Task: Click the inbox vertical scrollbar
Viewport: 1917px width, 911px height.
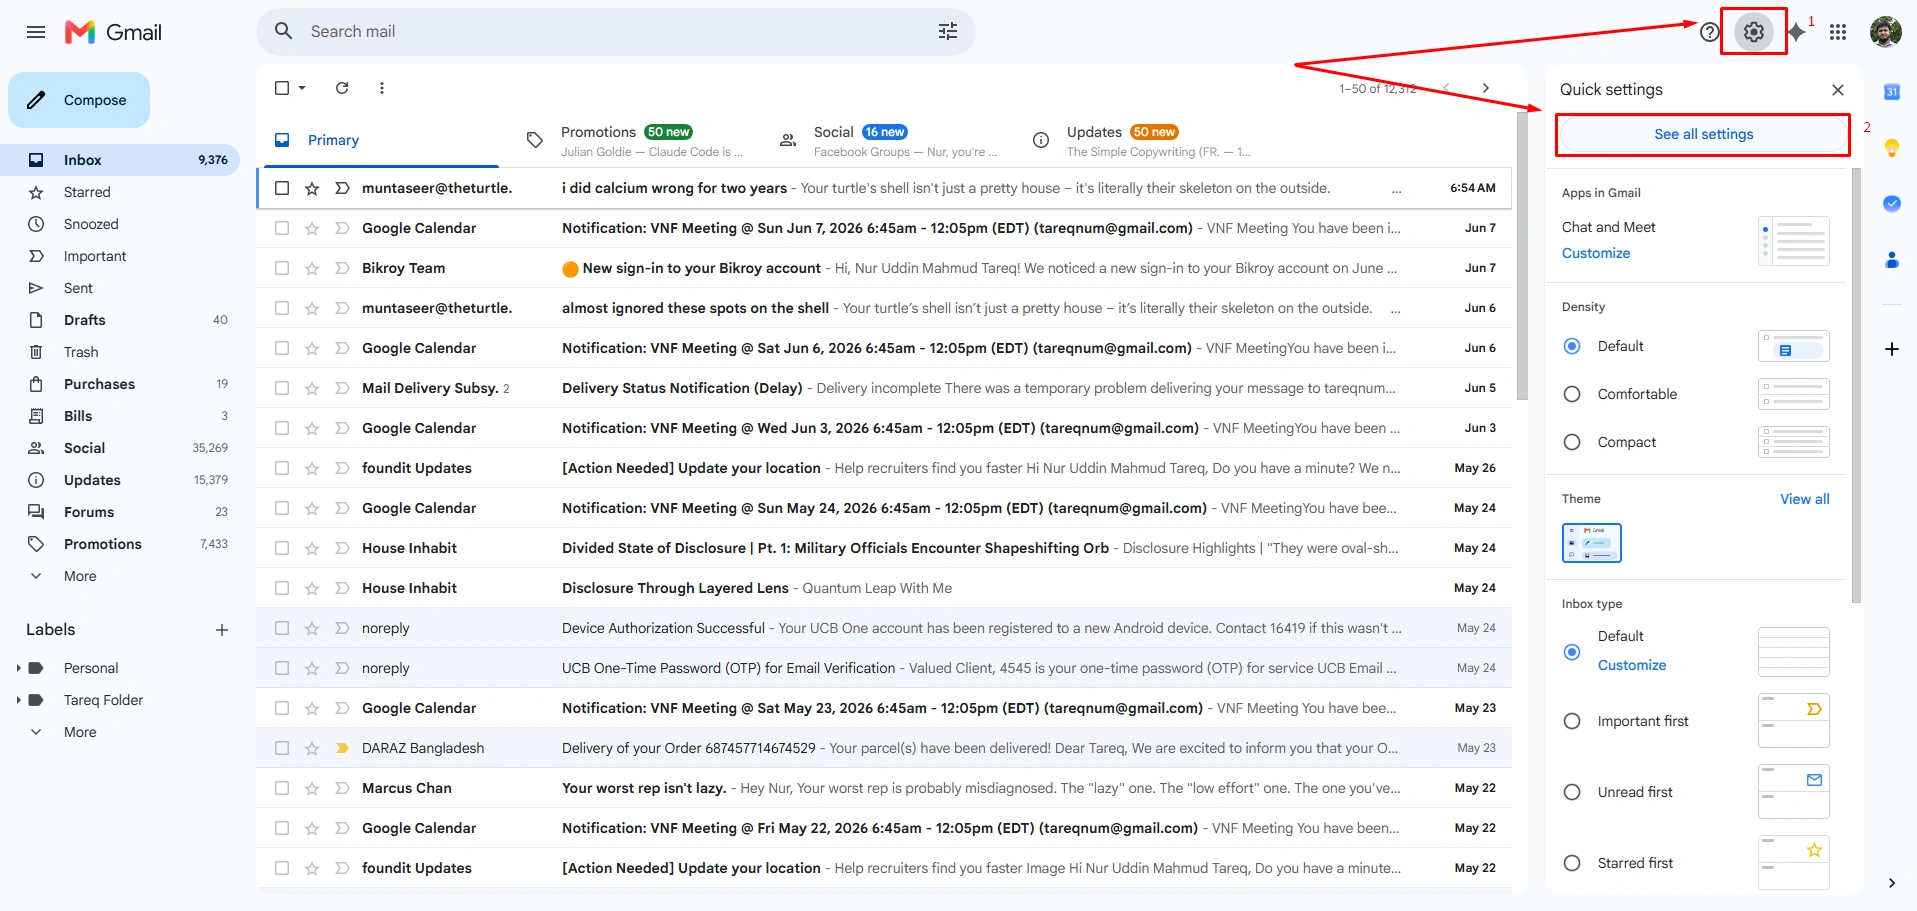Action: (x=1522, y=256)
